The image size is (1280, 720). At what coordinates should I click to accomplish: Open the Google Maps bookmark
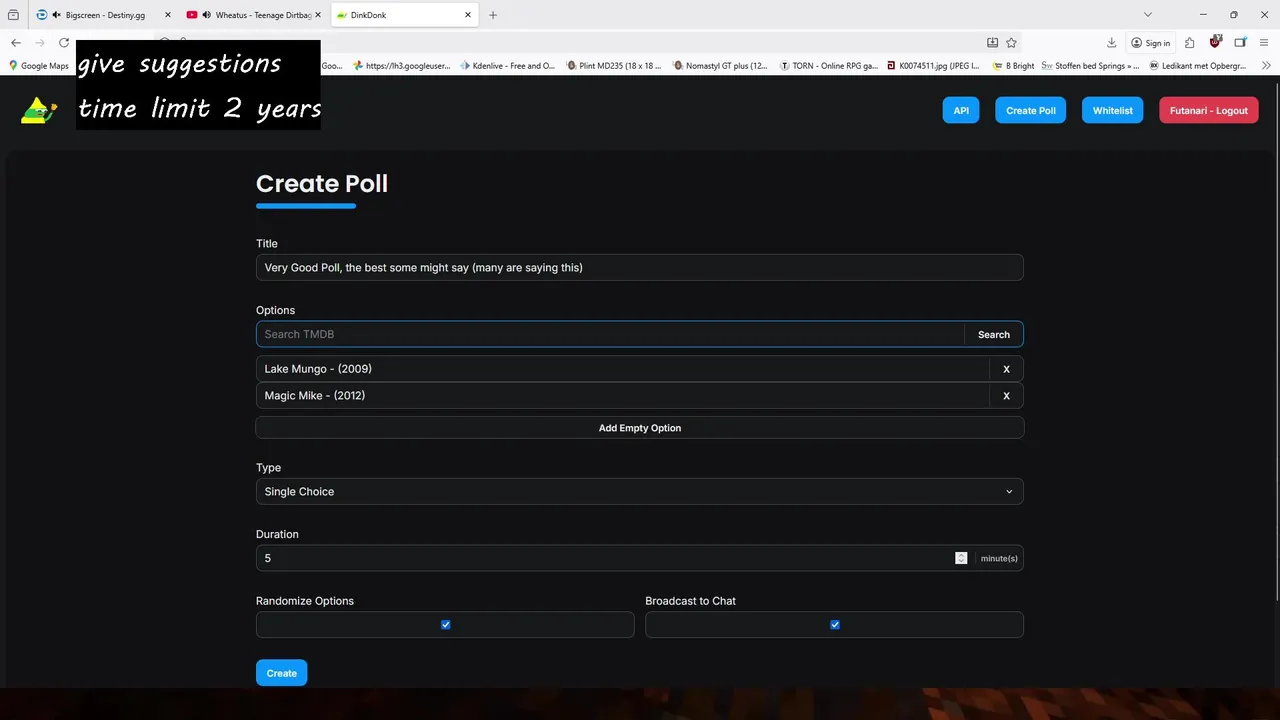(39, 66)
